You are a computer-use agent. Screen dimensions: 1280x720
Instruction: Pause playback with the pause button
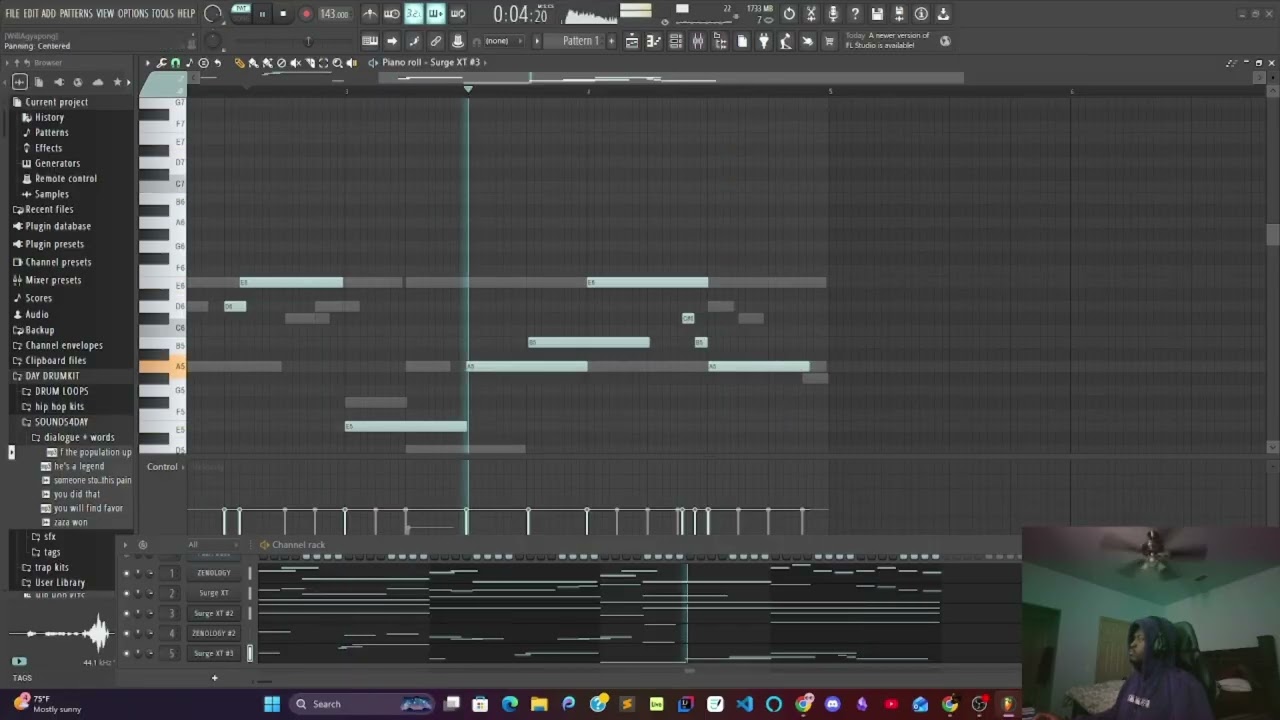(x=262, y=14)
